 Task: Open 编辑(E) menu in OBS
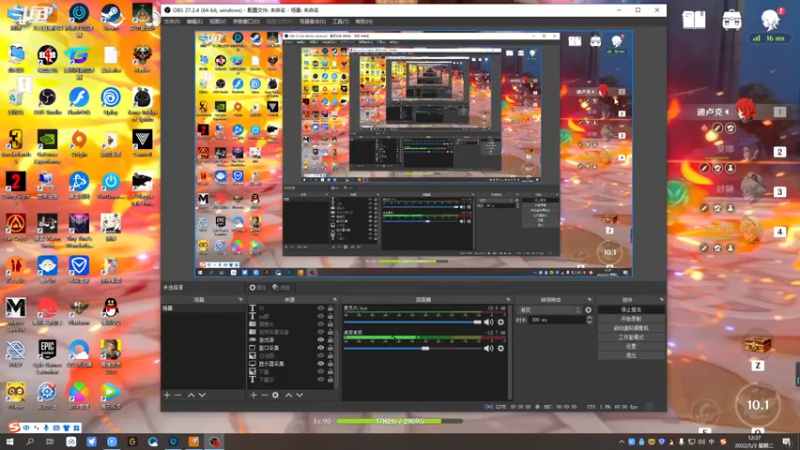194,21
